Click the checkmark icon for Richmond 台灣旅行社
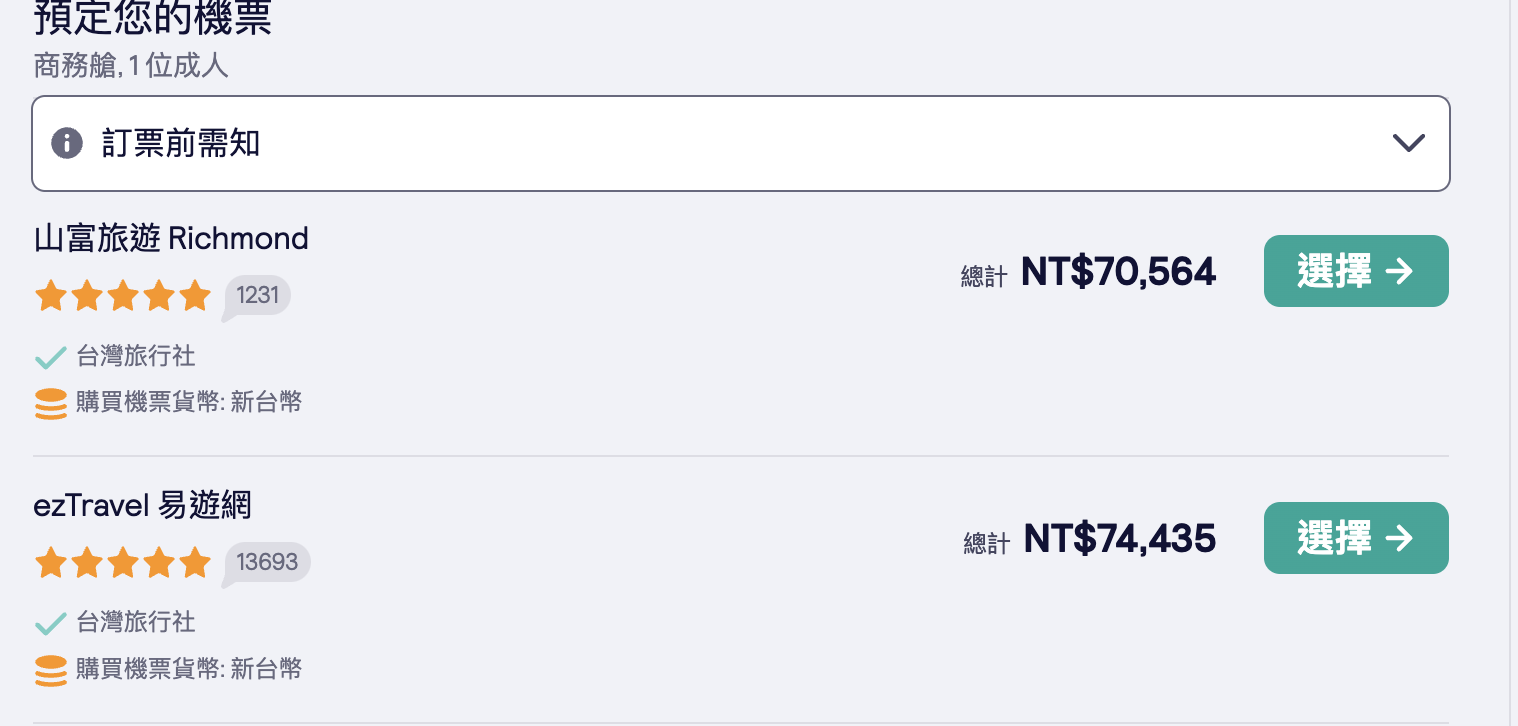Image resolution: width=1518 pixels, height=726 pixels. click(x=50, y=357)
